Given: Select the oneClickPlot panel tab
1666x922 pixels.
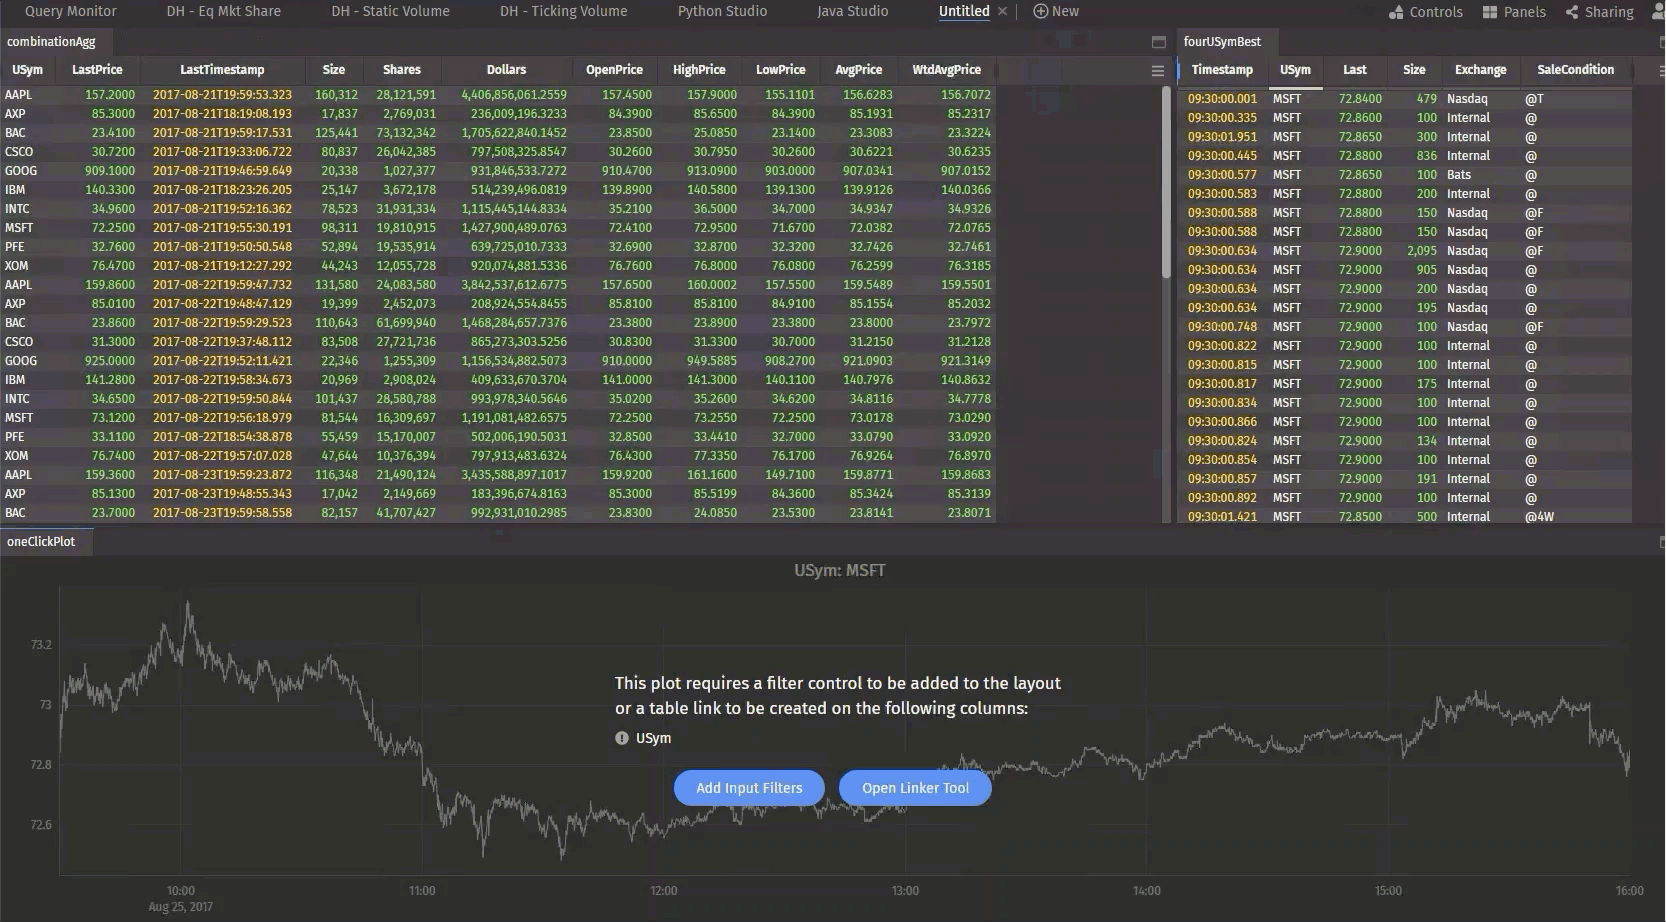Looking at the screenshot, I should point(41,541).
